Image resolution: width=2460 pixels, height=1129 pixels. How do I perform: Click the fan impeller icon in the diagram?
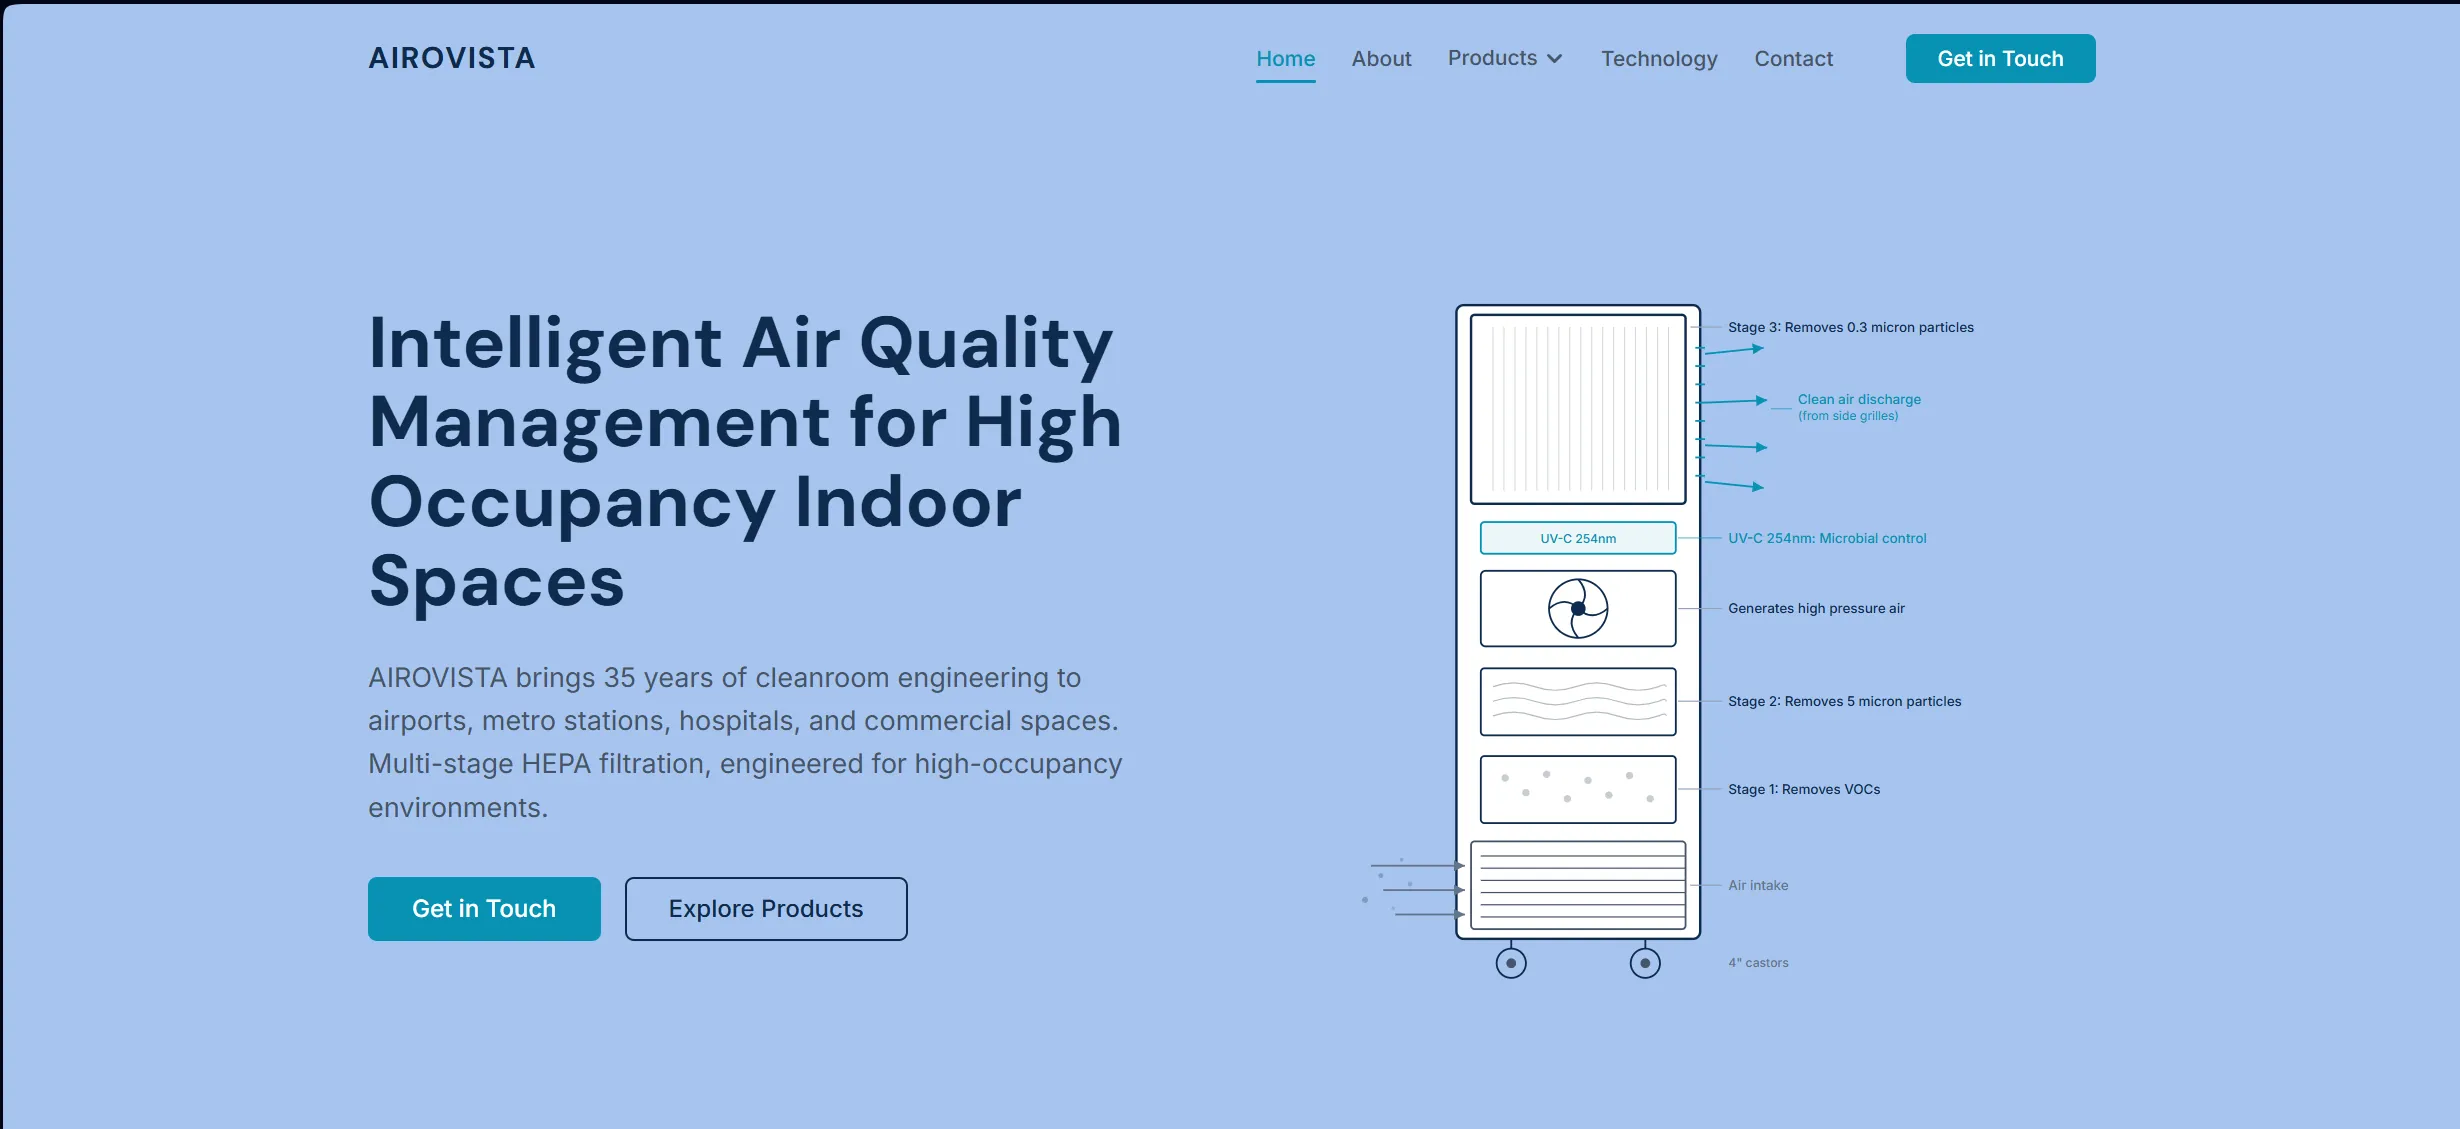(1577, 608)
